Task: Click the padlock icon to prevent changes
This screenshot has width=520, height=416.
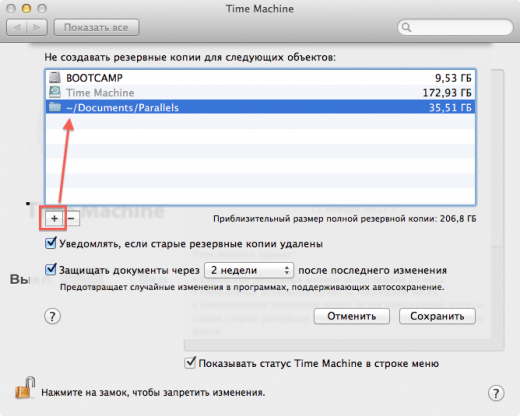Action: pyautogui.click(x=25, y=388)
